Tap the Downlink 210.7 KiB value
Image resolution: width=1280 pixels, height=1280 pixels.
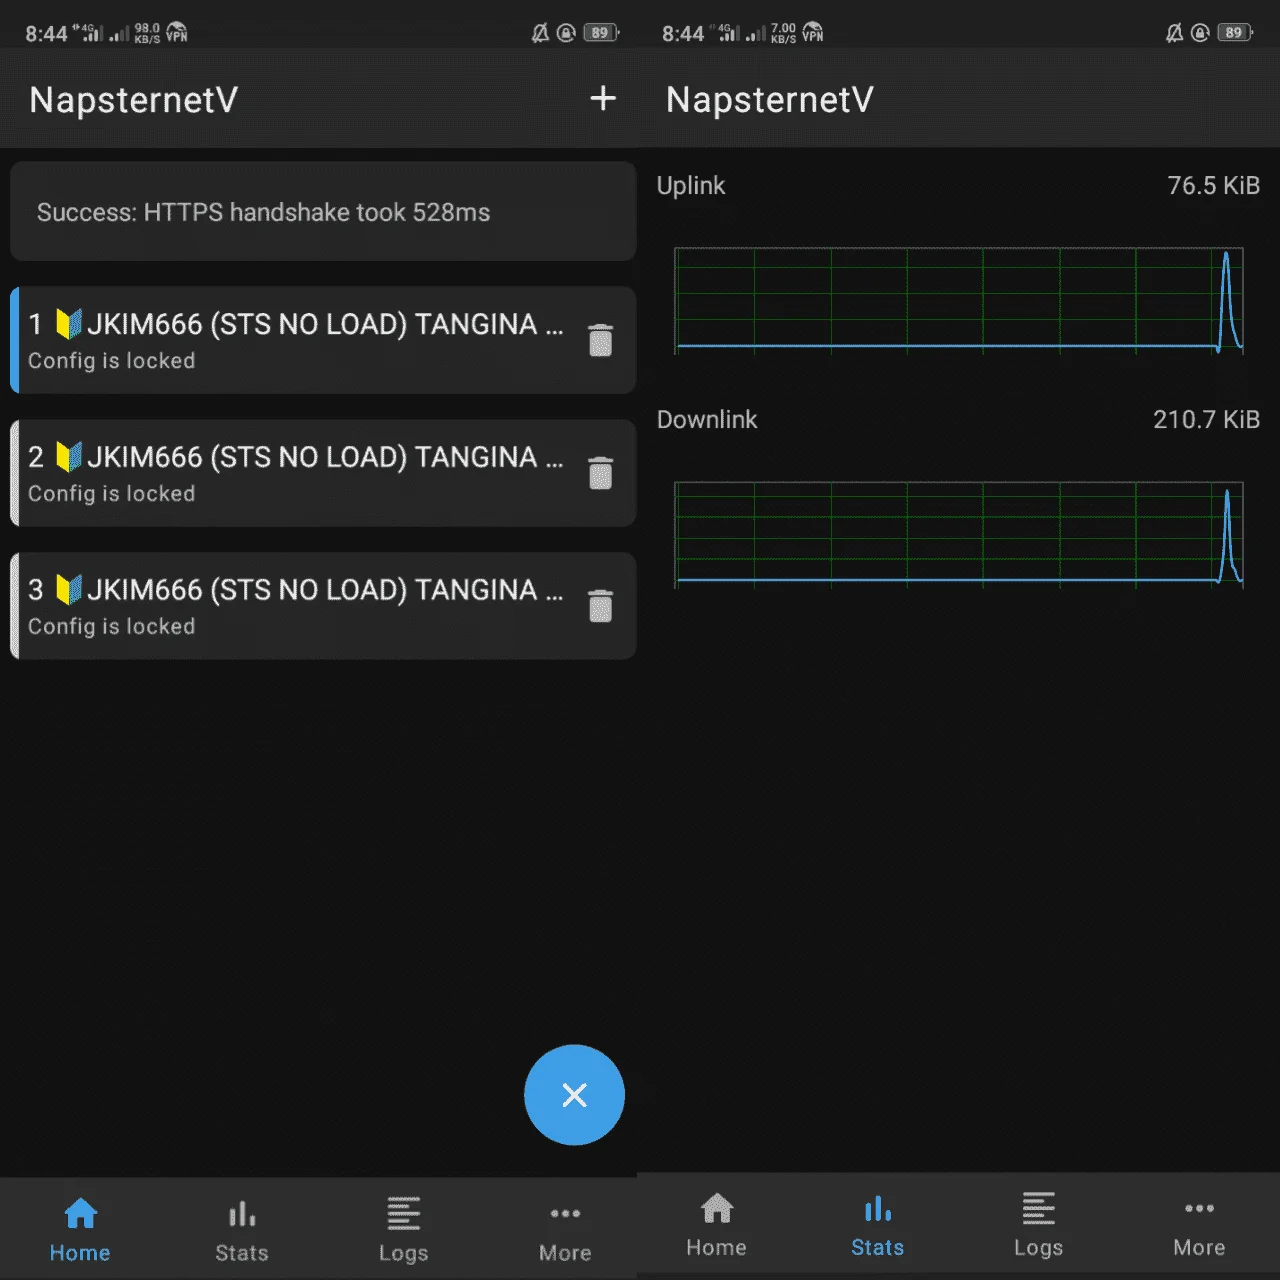tap(1206, 420)
